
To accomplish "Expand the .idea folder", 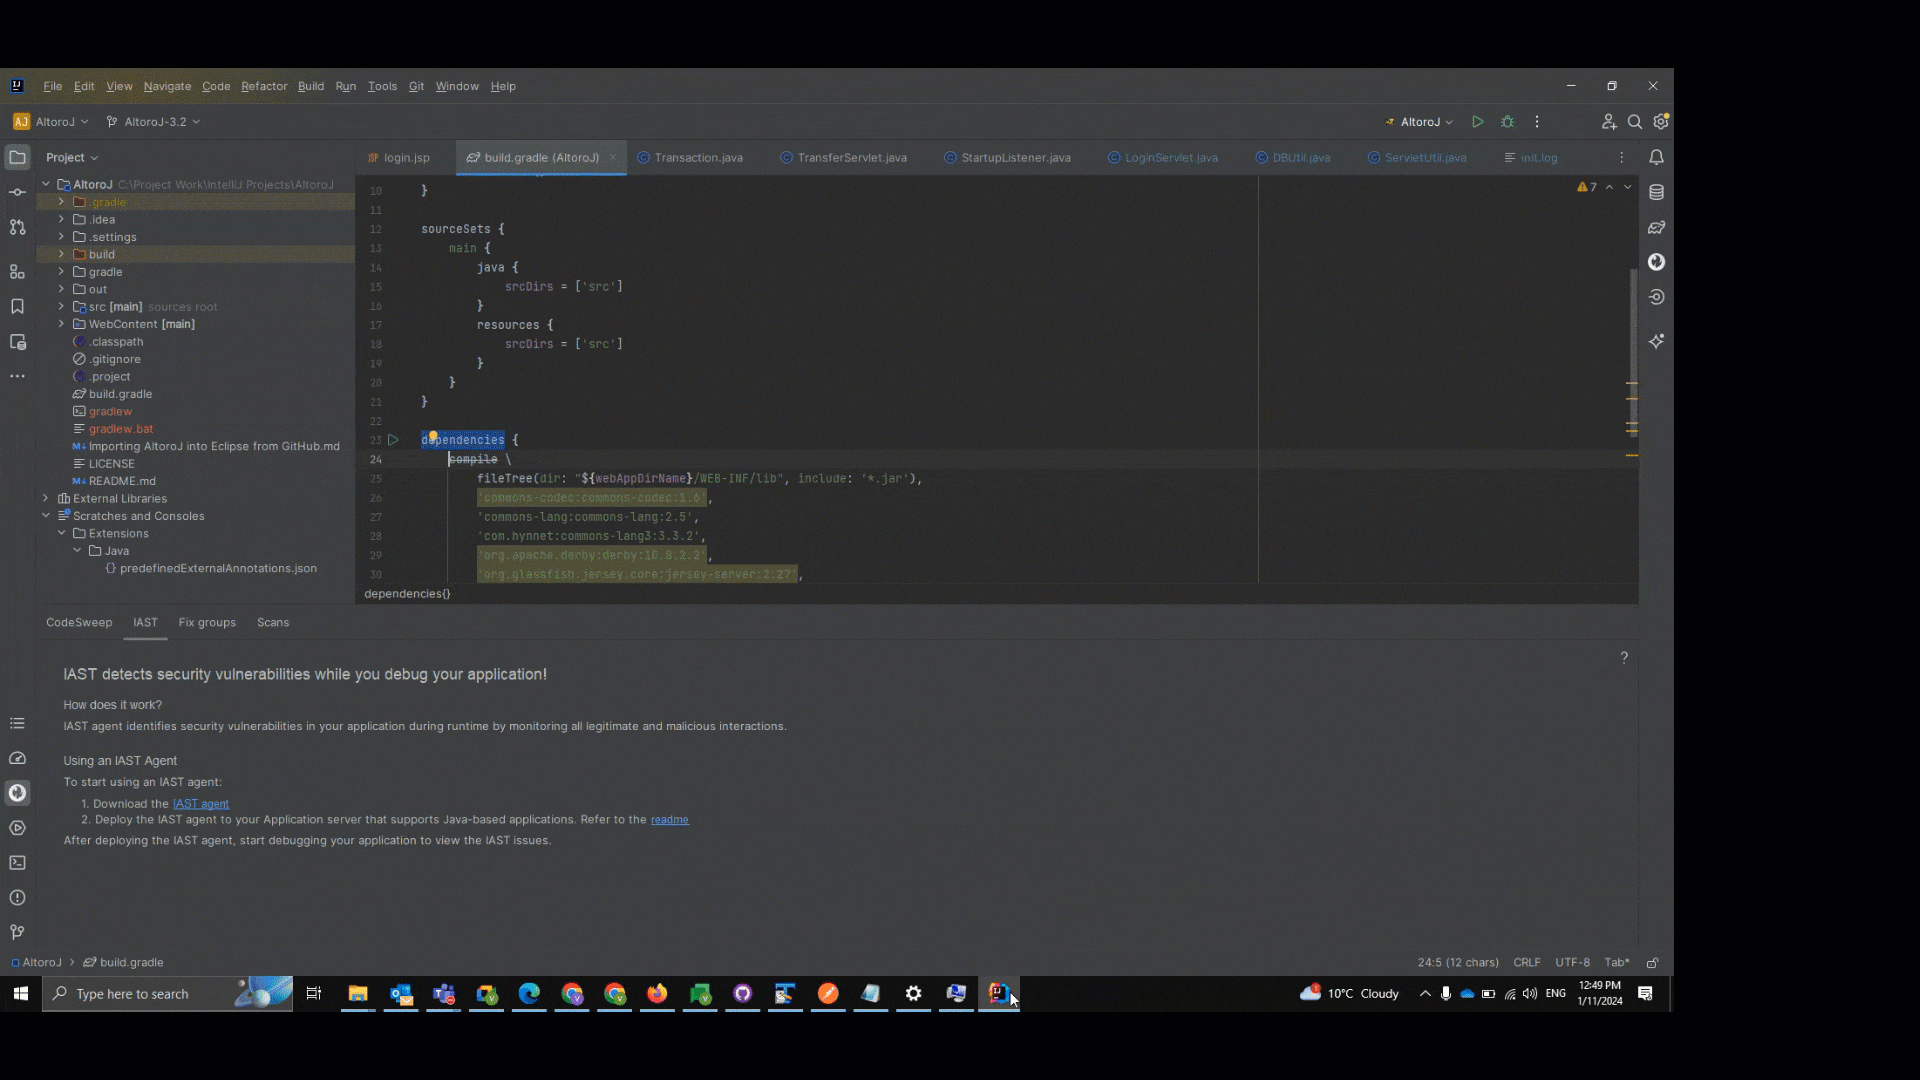I will (61, 220).
